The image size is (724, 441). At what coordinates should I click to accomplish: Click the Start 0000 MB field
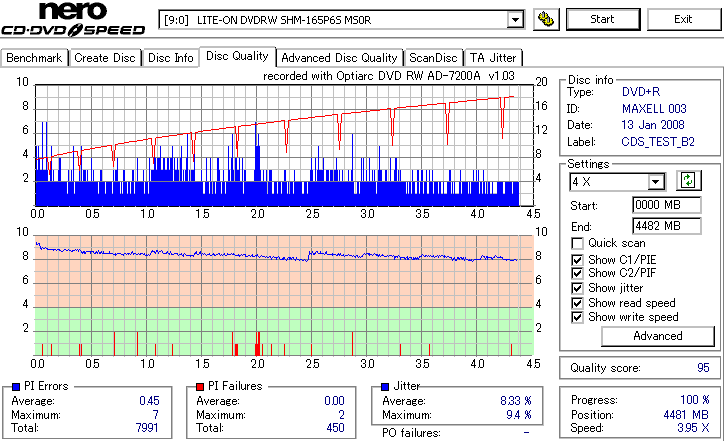pos(666,205)
